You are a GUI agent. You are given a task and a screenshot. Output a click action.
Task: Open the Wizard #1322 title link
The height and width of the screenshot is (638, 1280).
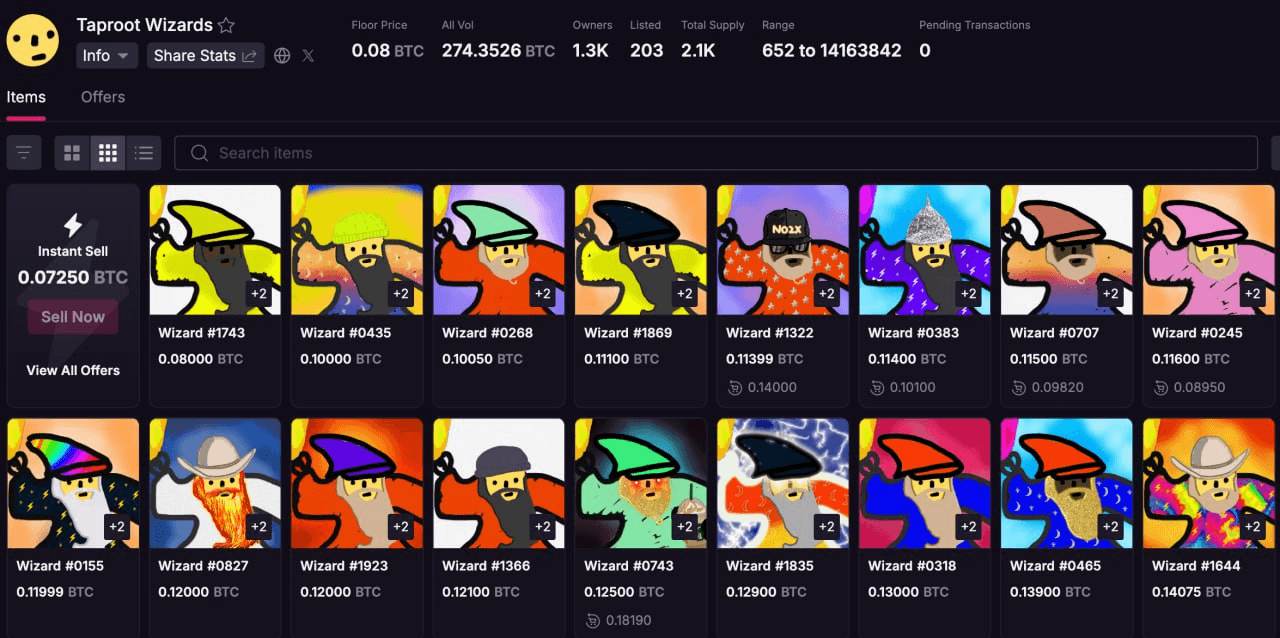770,333
